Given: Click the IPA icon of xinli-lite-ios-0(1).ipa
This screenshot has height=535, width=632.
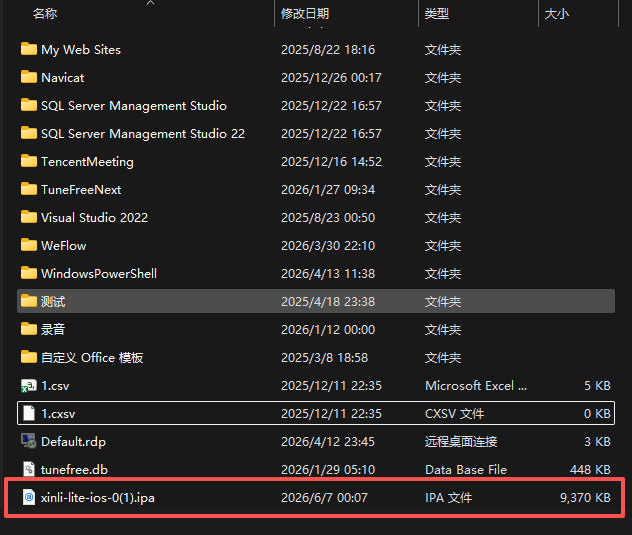Looking at the screenshot, I should click(x=29, y=498).
